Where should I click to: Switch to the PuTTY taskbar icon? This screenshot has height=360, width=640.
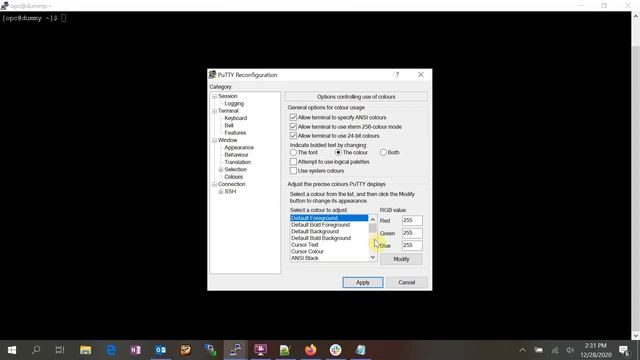click(x=236, y=350)
